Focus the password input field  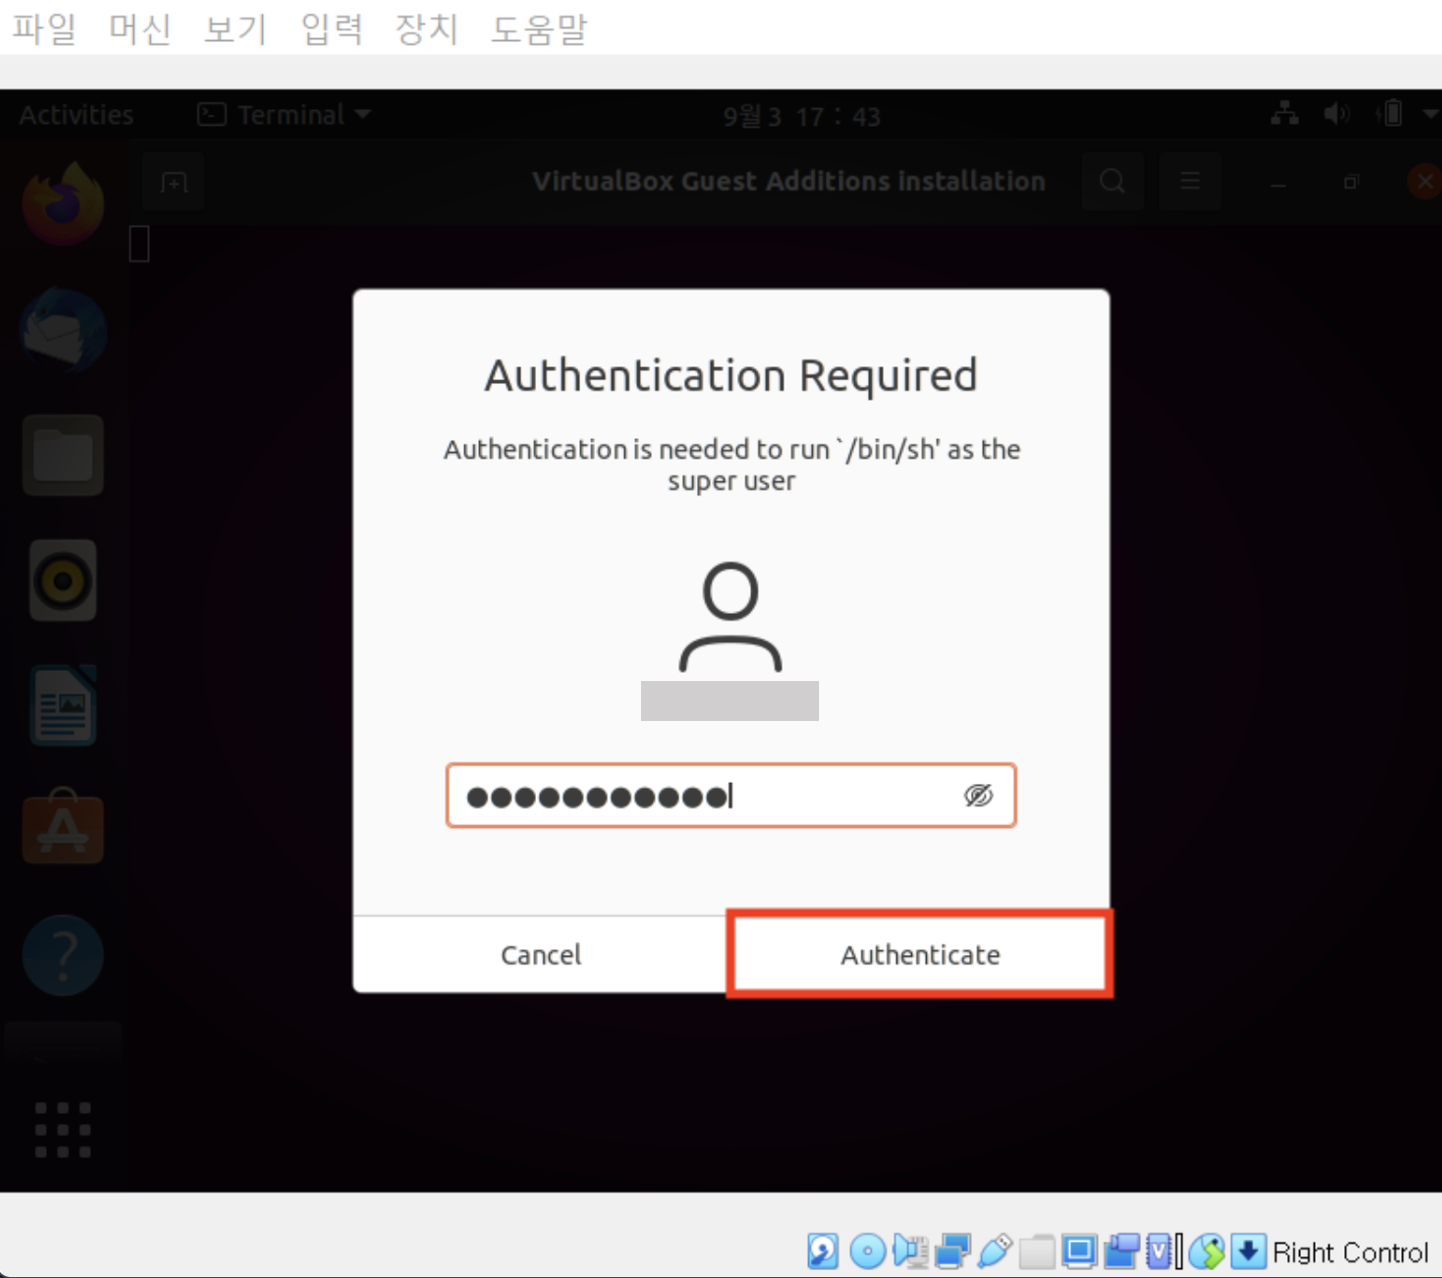(x=731, y=795)
